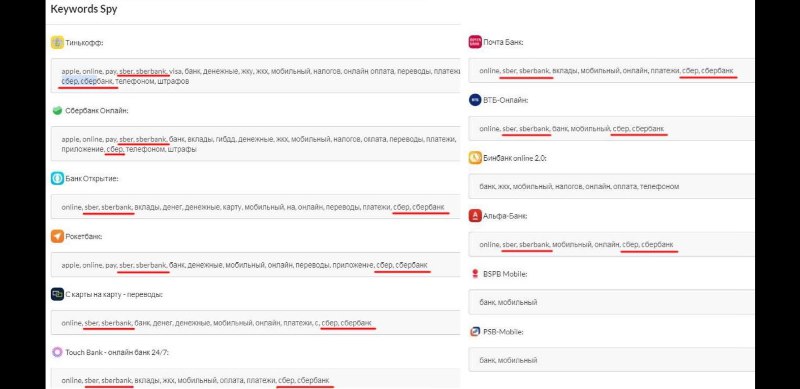The width and height of the screenshot is (800, 389).
Task: Click the Keywords Spy heading
Action: [84, 9]
